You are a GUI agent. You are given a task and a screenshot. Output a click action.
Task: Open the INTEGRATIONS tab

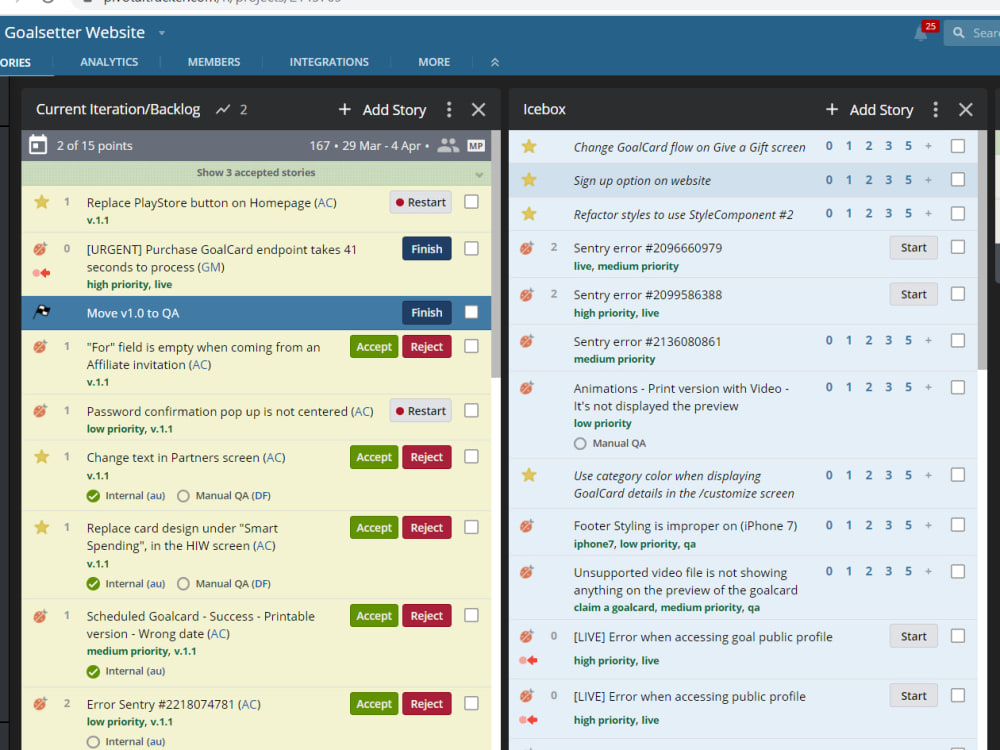329,62
